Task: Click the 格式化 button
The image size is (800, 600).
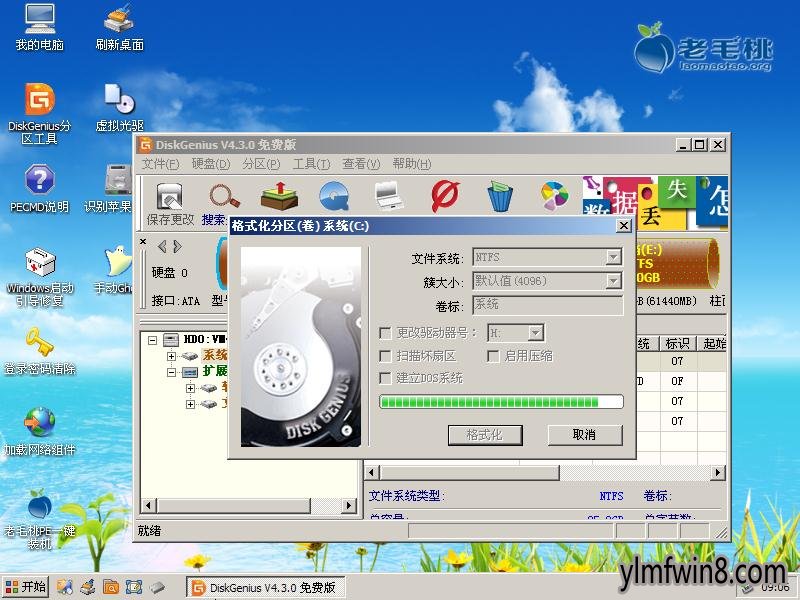Action: point(485,435)
